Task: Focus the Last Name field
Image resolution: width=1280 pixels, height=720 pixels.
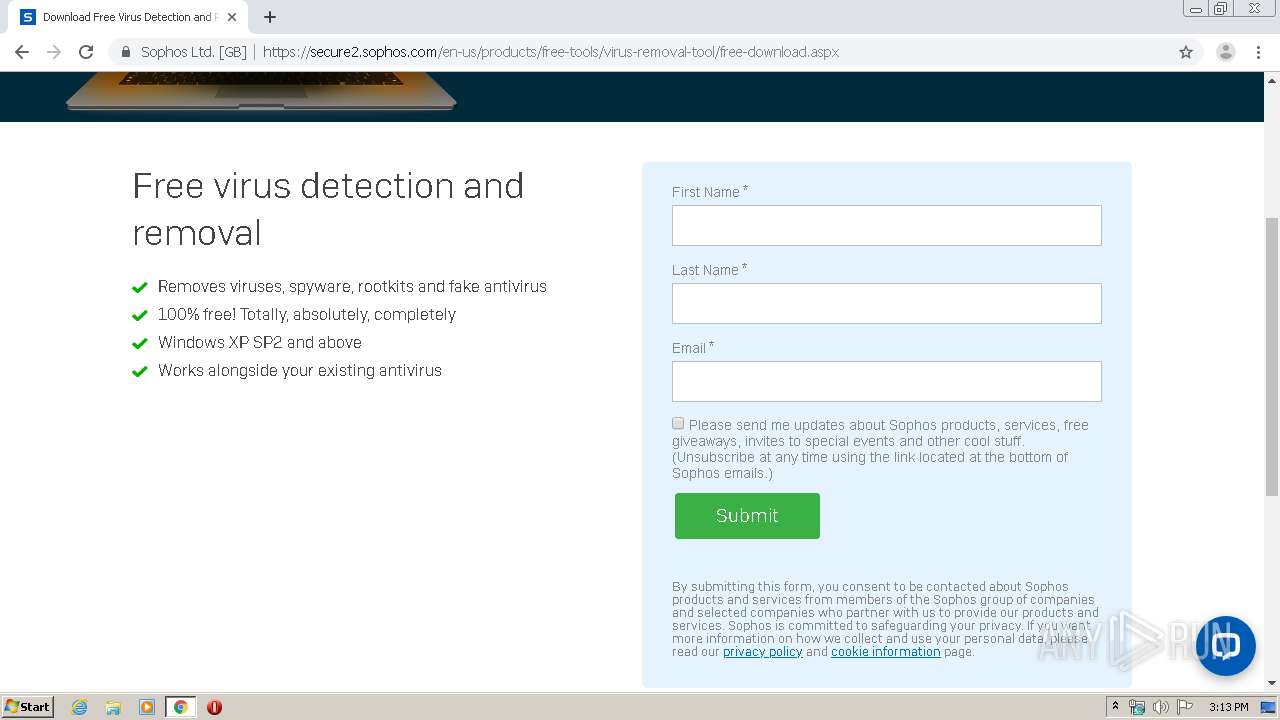Action: click(x=887, y=303)
